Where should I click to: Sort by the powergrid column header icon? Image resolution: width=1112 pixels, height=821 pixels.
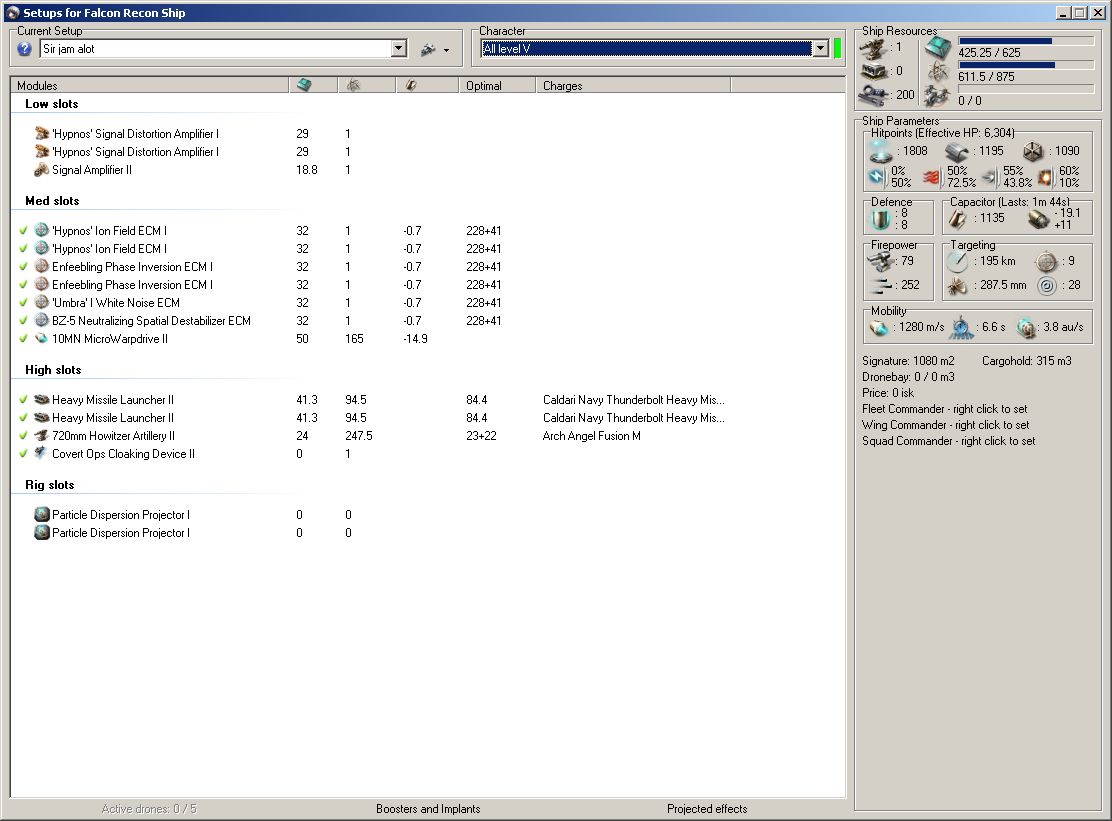coord(353,85)
